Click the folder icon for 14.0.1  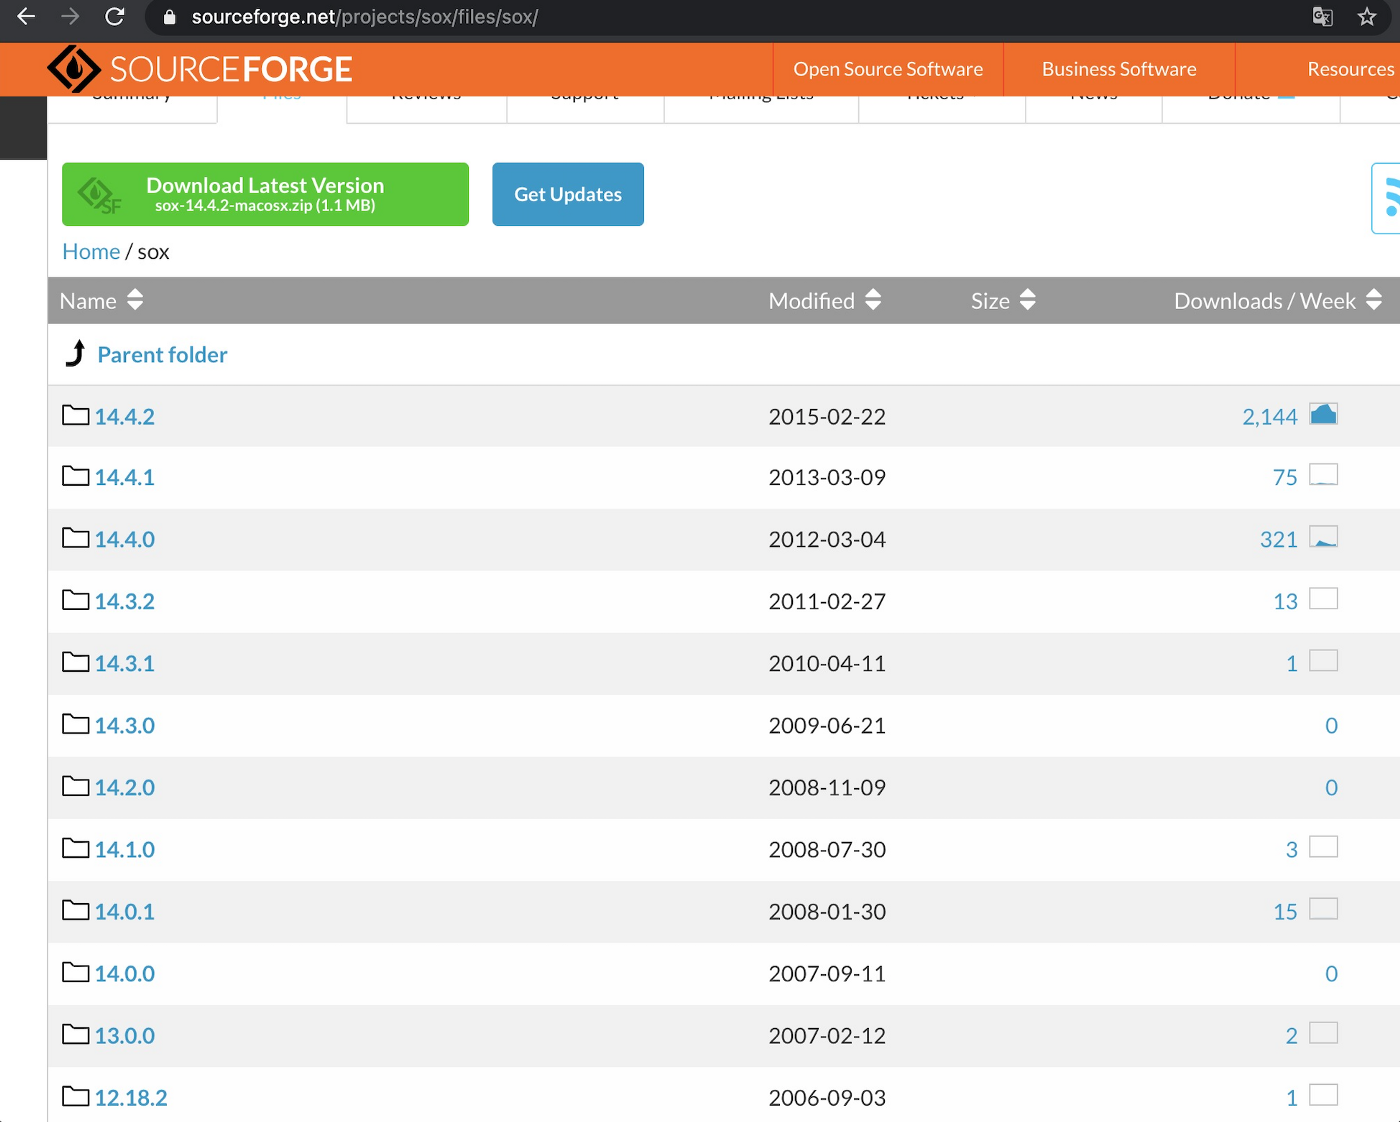click(76, 910)
